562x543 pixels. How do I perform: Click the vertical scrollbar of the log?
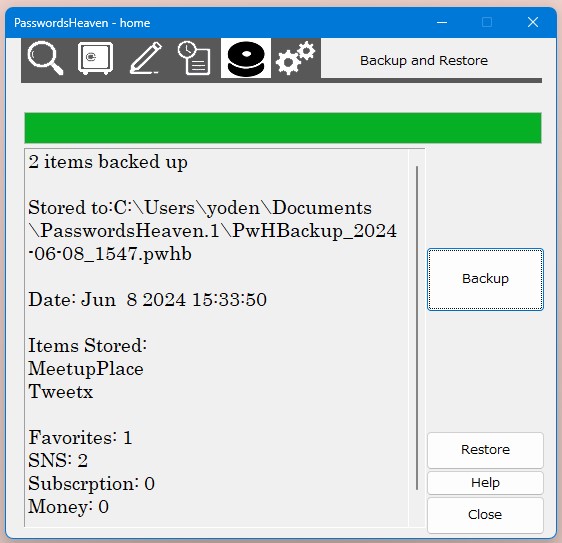point(417,328)
